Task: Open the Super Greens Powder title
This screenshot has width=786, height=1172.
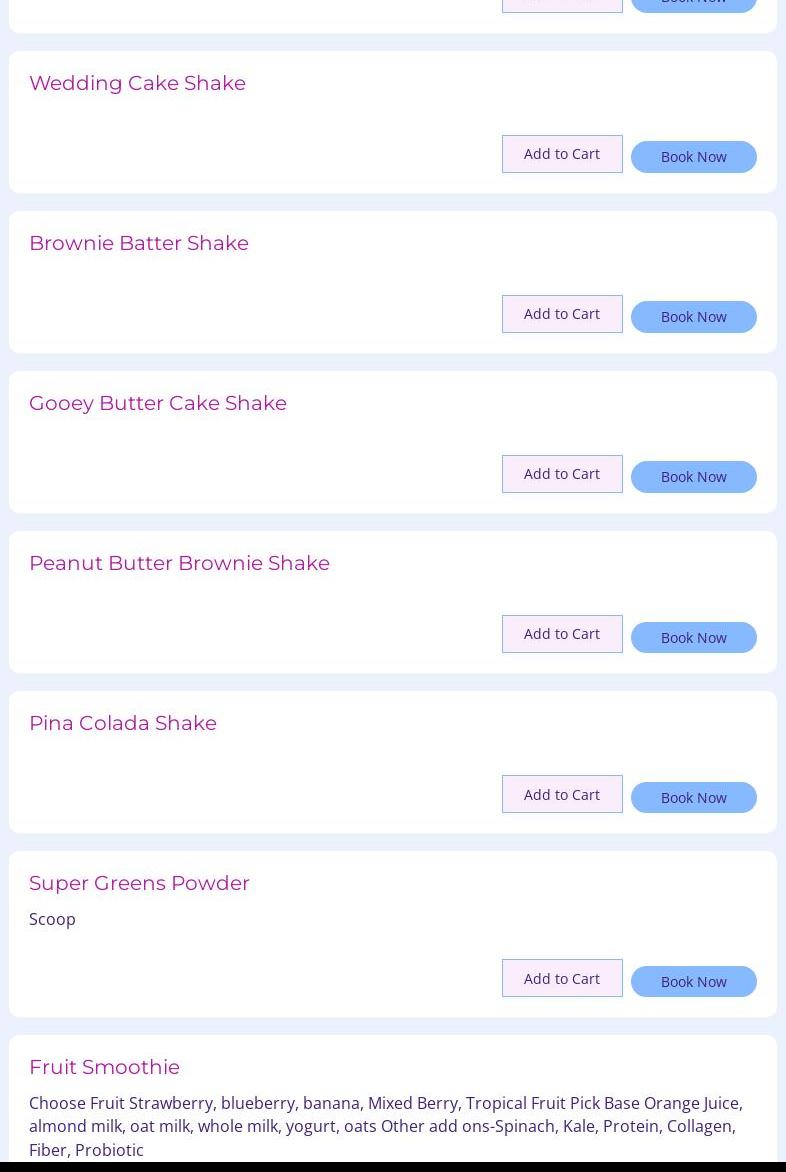Action: [139, 883]
